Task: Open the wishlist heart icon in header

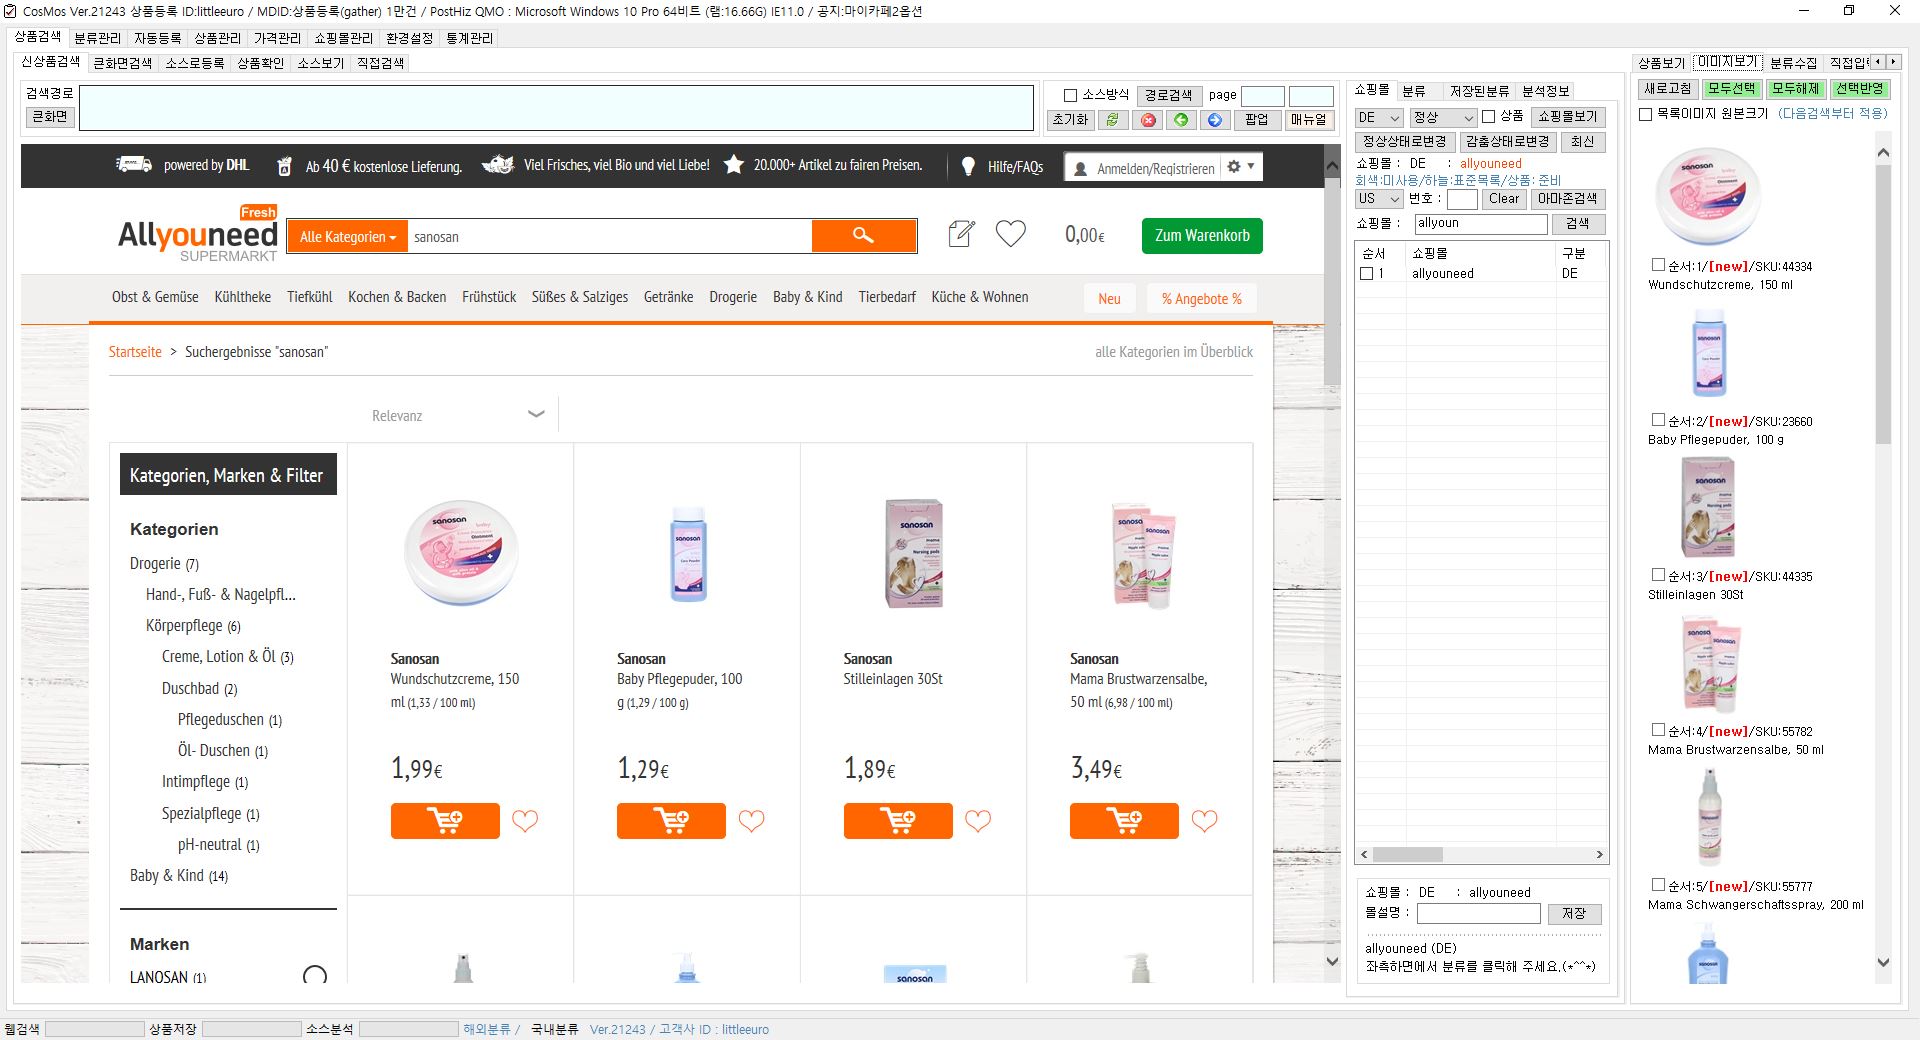Action: point(1010,234)
